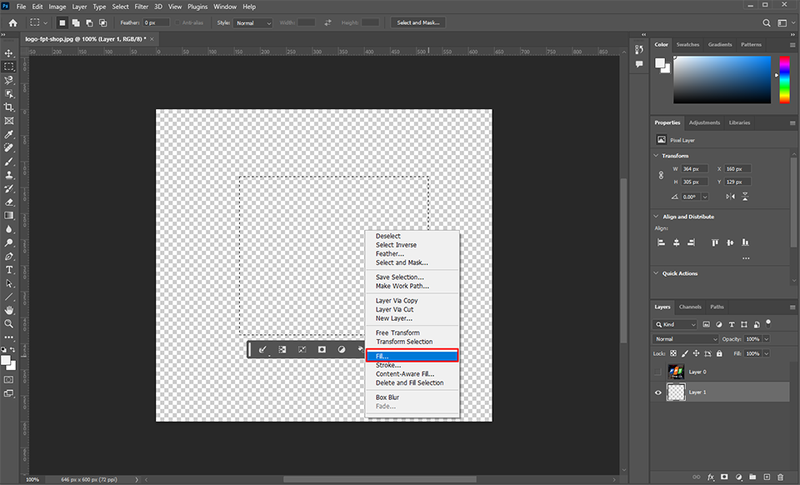Open the Edit Toolbar three-dots button
Image resolution: width=800 pixels, height=485 pixels.
click(9, 337)
